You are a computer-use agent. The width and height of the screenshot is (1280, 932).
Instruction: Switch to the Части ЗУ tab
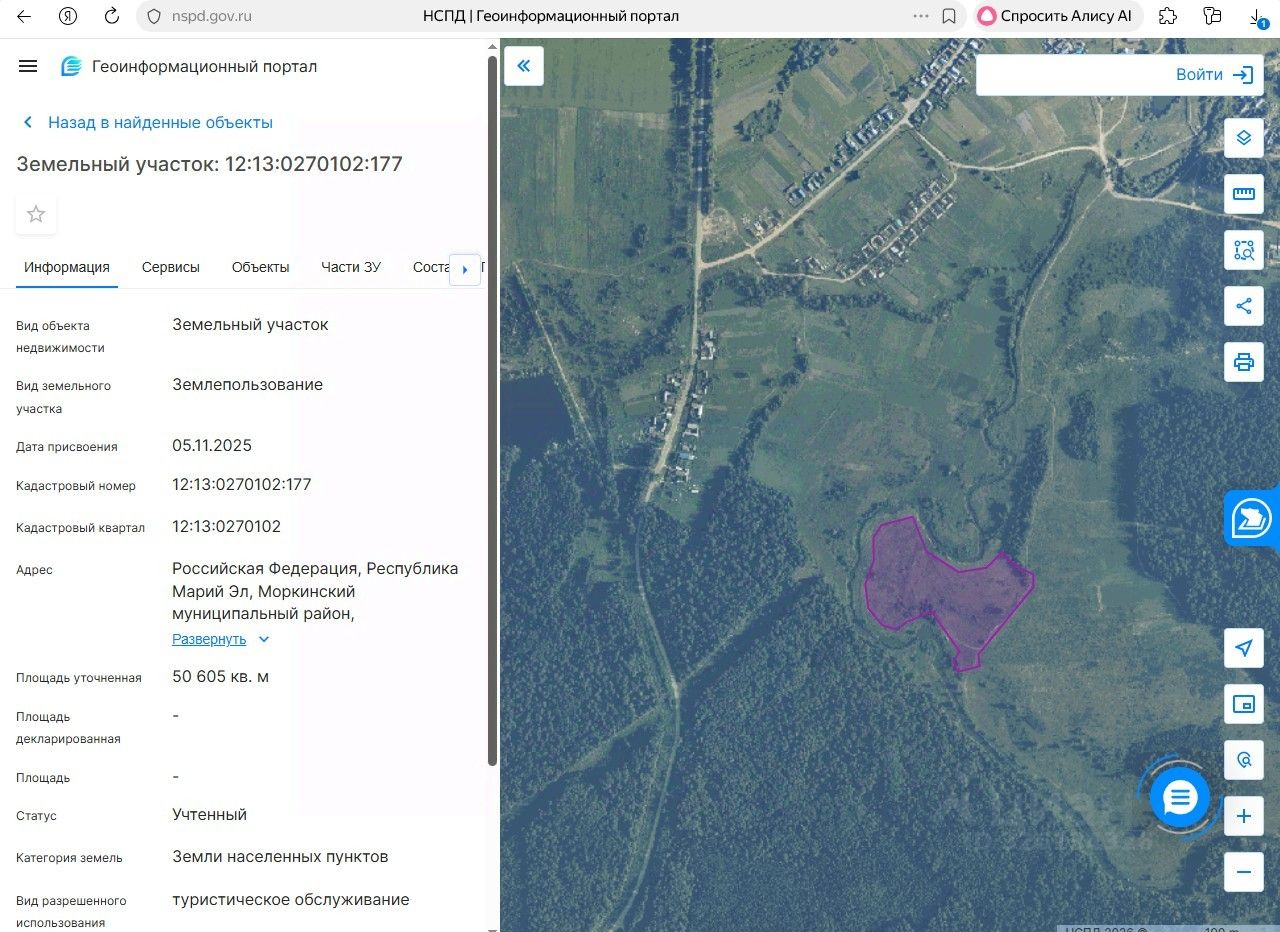[351, 267]
